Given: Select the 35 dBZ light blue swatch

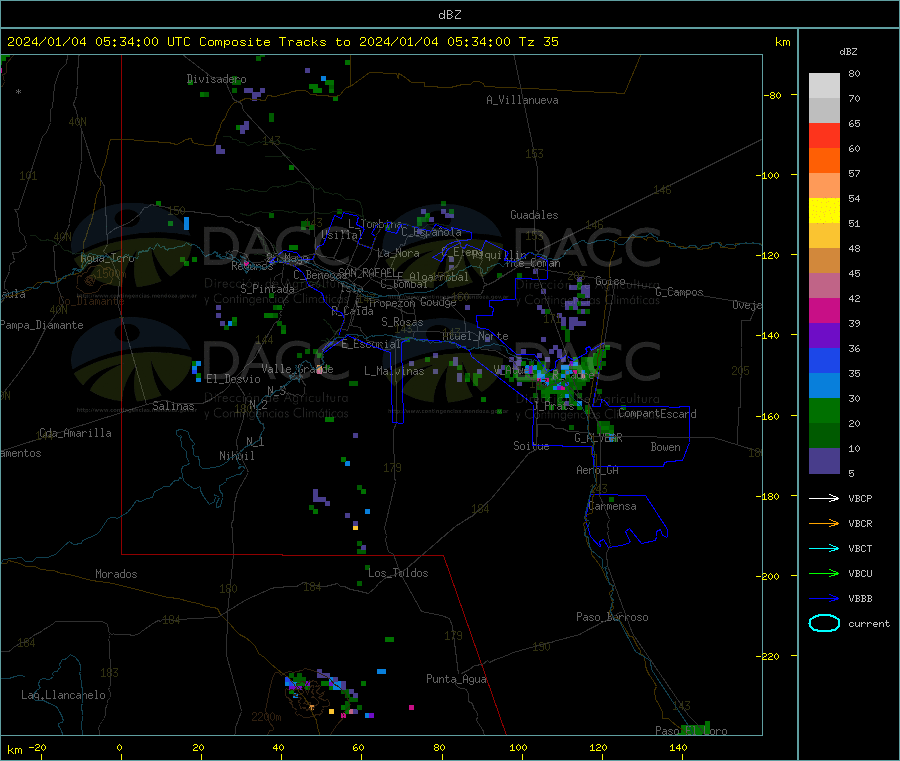Looking at the screenshot, I should point(824,386).
